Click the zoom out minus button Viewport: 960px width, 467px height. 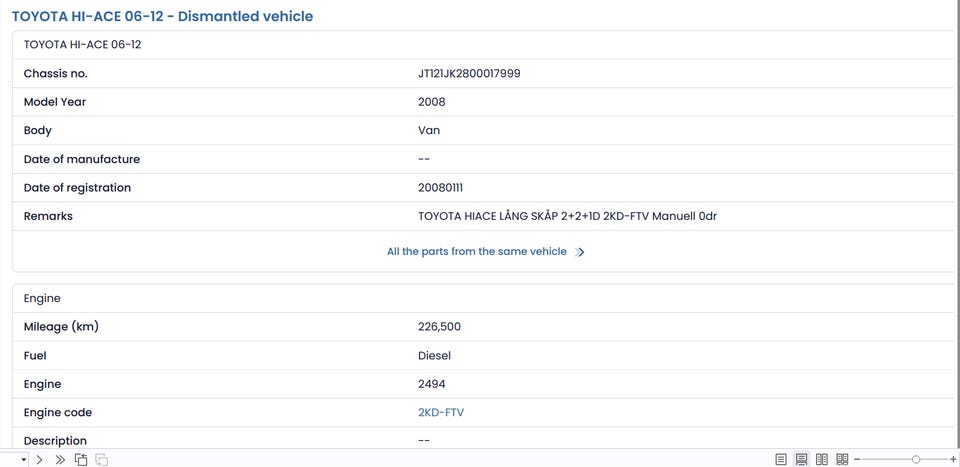tap(858, 460)
